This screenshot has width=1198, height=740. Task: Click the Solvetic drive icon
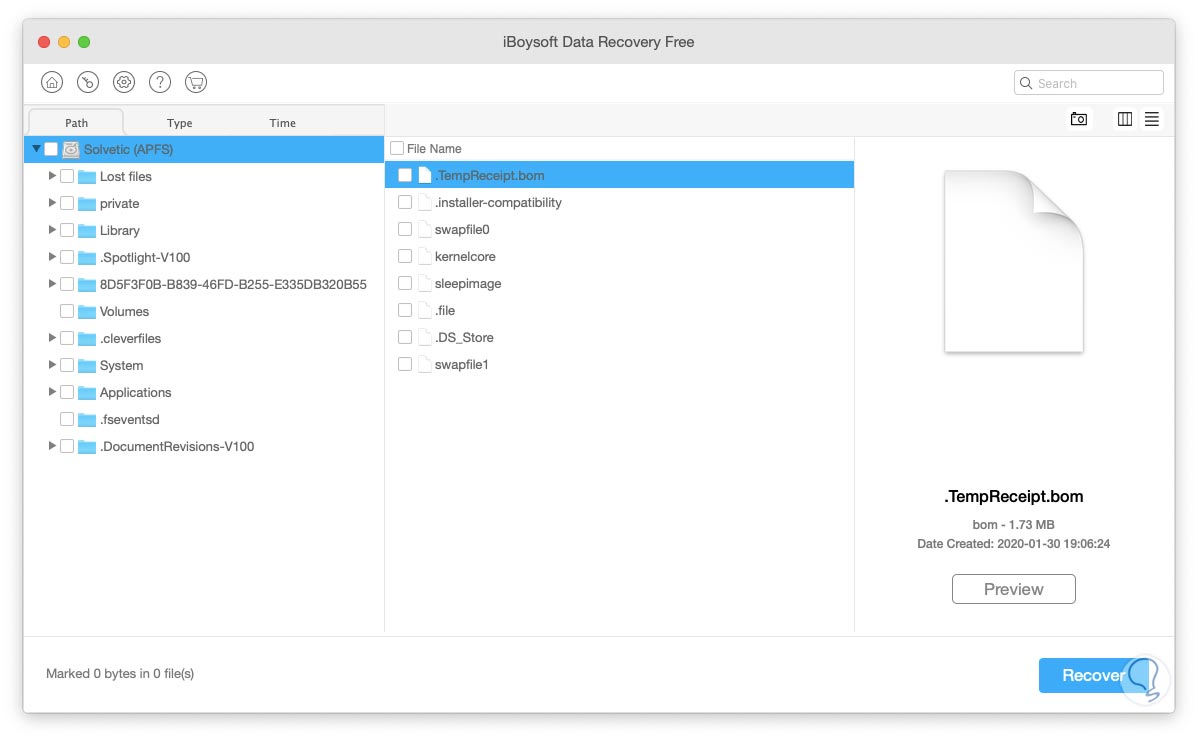[71, 150]
